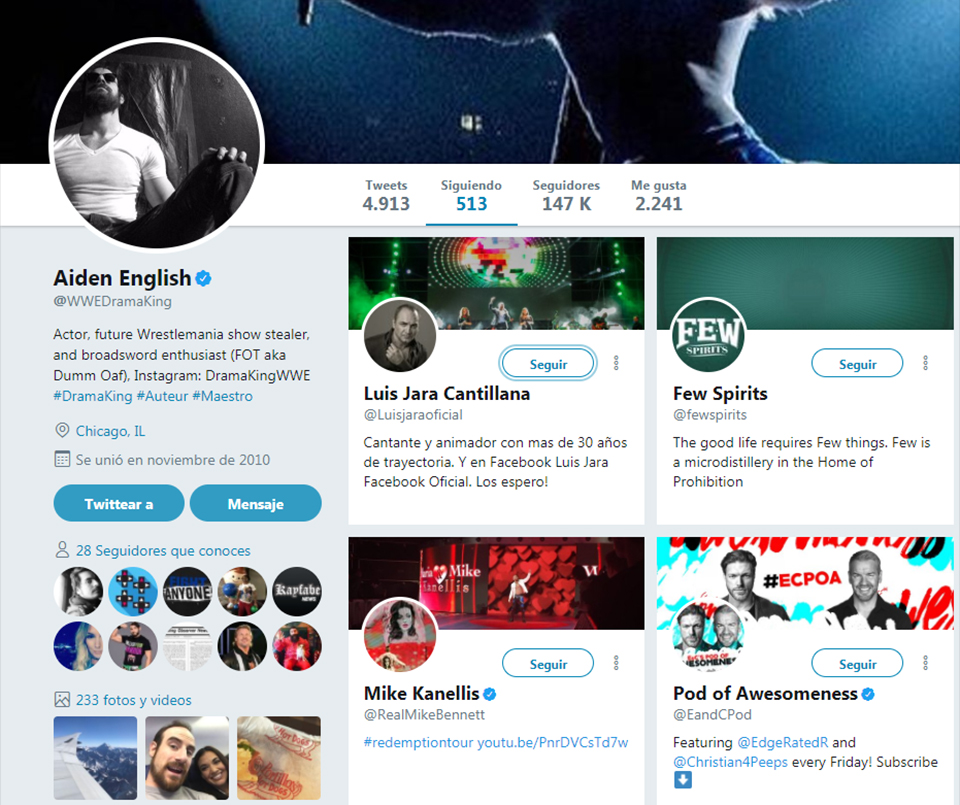Open Luis Jara Cantillana's avatar picture
The width and height of the screenshot is (960, 805).
pyautogui.click(x=400, y=335)
